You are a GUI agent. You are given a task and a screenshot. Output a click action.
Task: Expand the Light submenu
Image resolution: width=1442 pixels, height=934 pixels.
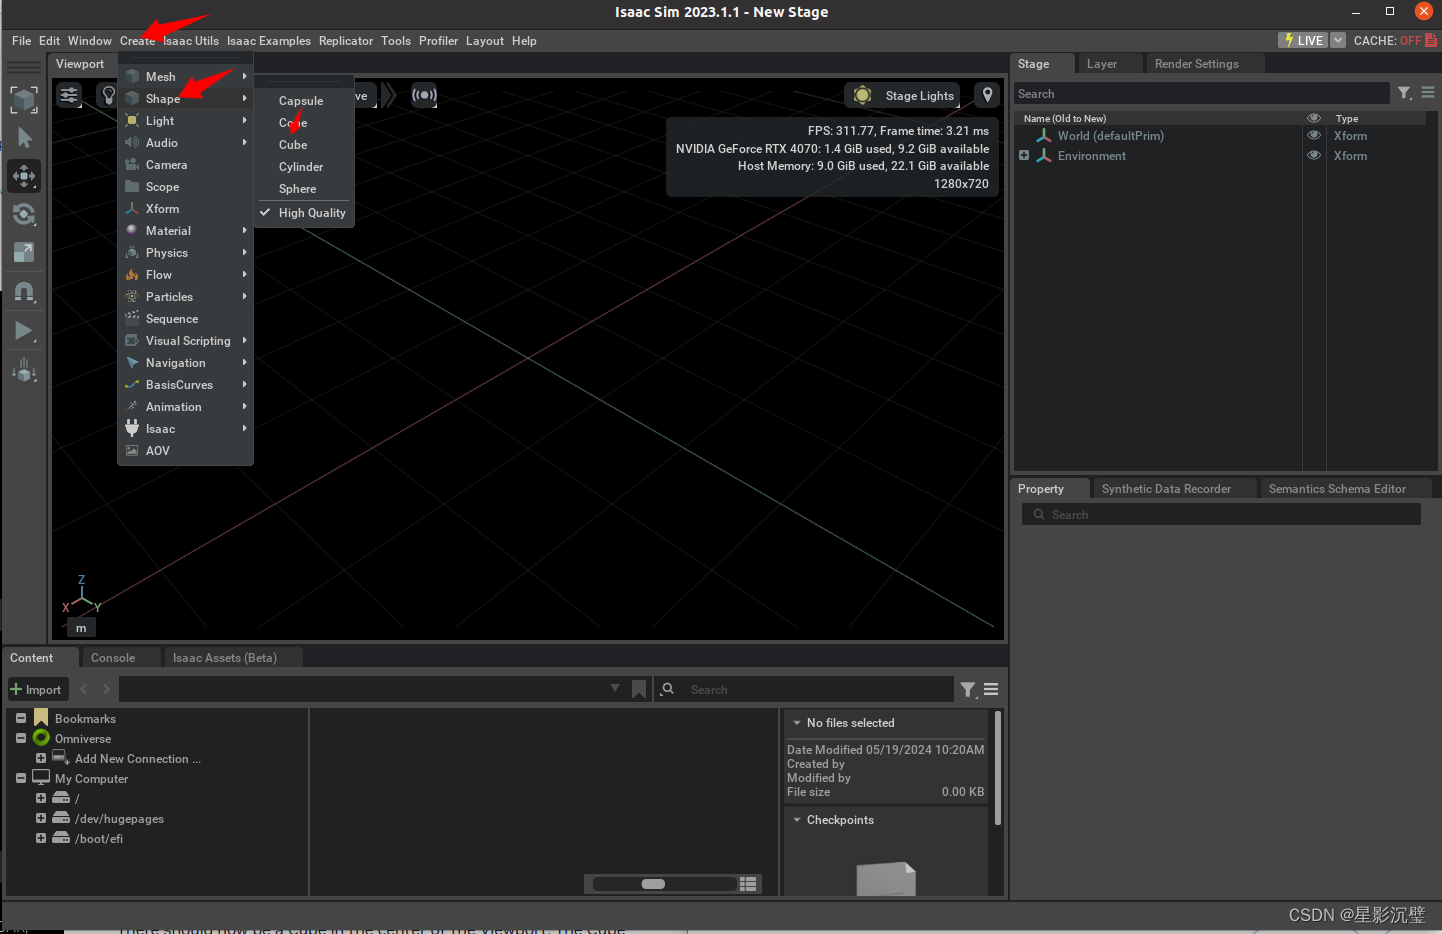click(x=185, y=121)
